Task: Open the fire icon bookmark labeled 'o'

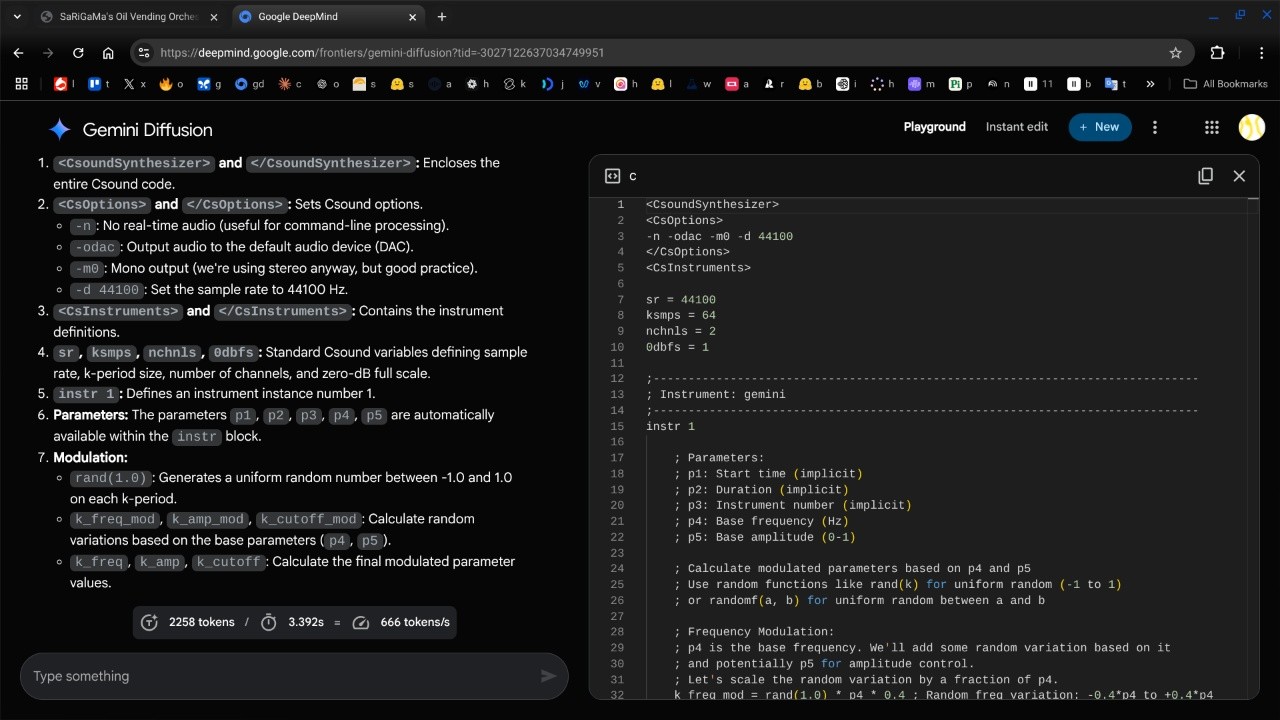Action: pos(171,84)
